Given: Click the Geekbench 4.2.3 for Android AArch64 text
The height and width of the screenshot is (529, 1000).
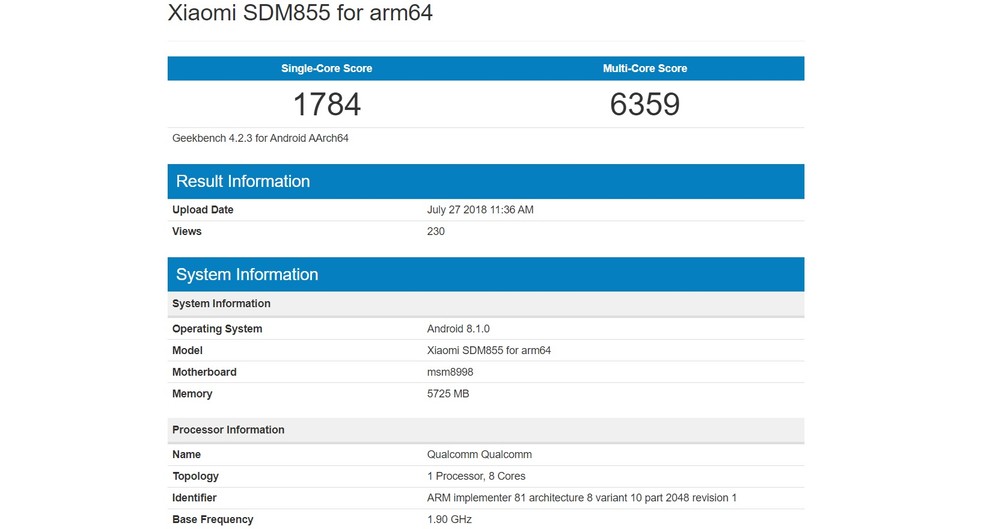Looking at the screenshot, I should tap(260, 138).
